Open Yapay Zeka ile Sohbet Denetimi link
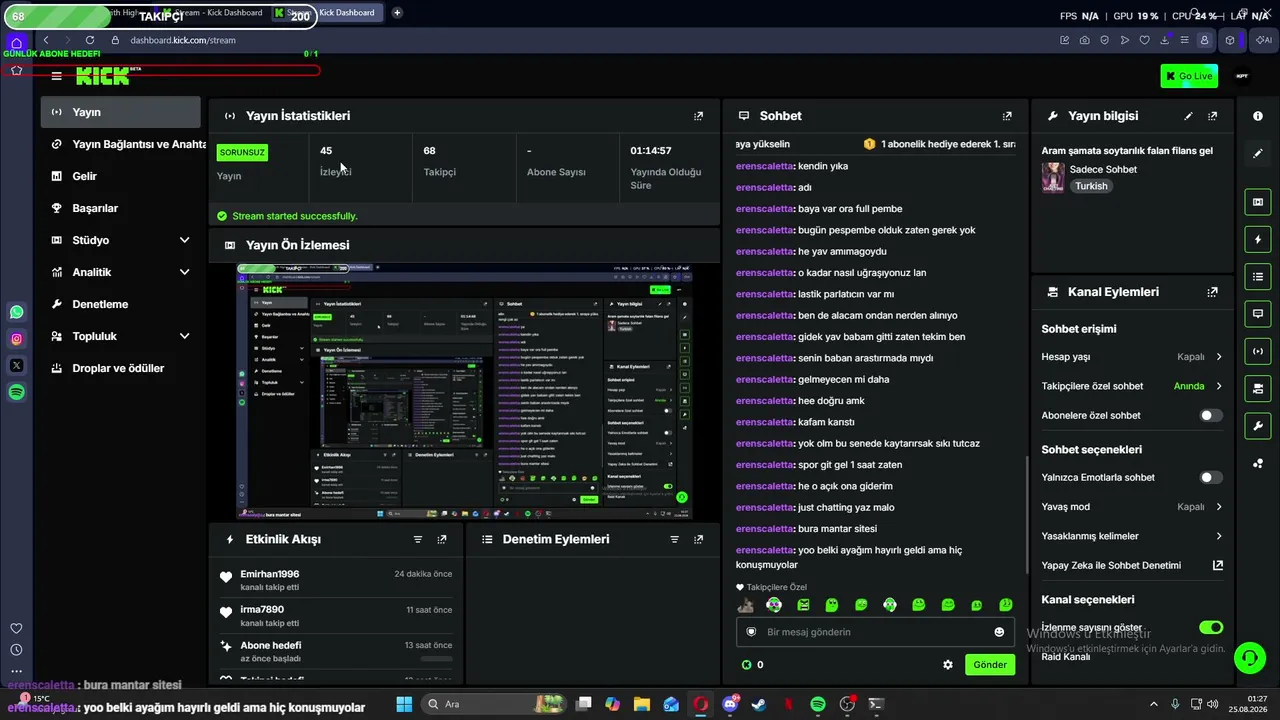1280x720 pixels. coord(1132,565)
